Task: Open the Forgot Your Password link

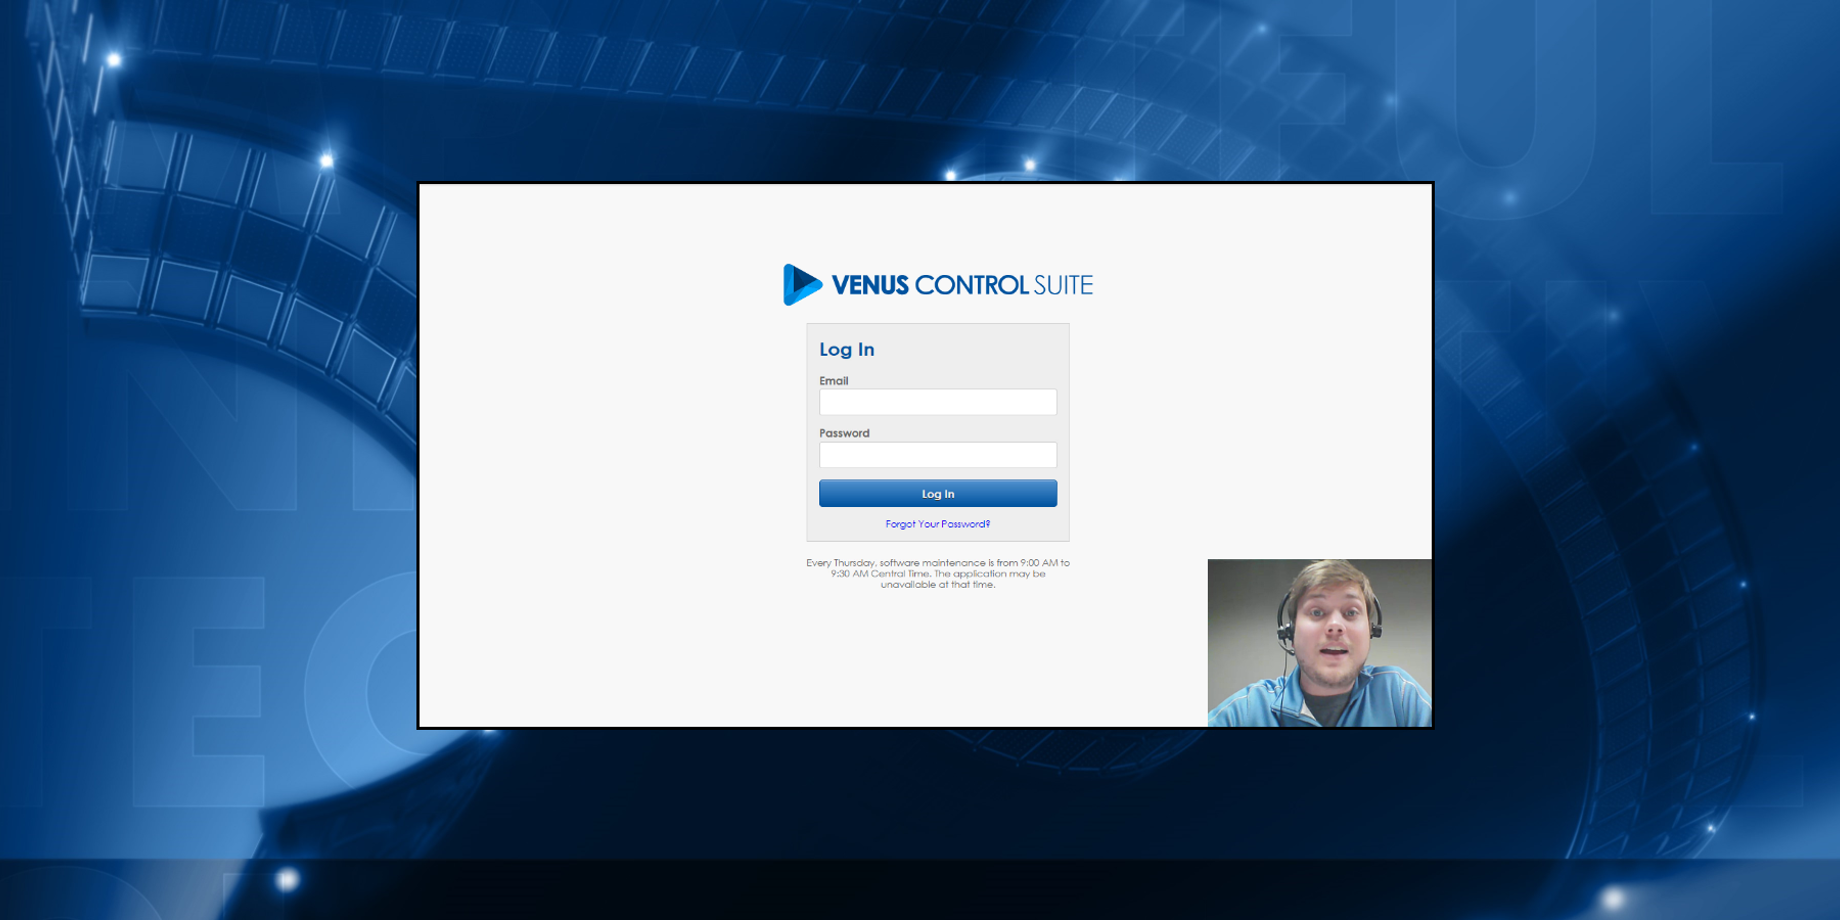Action: coord(937,524)
